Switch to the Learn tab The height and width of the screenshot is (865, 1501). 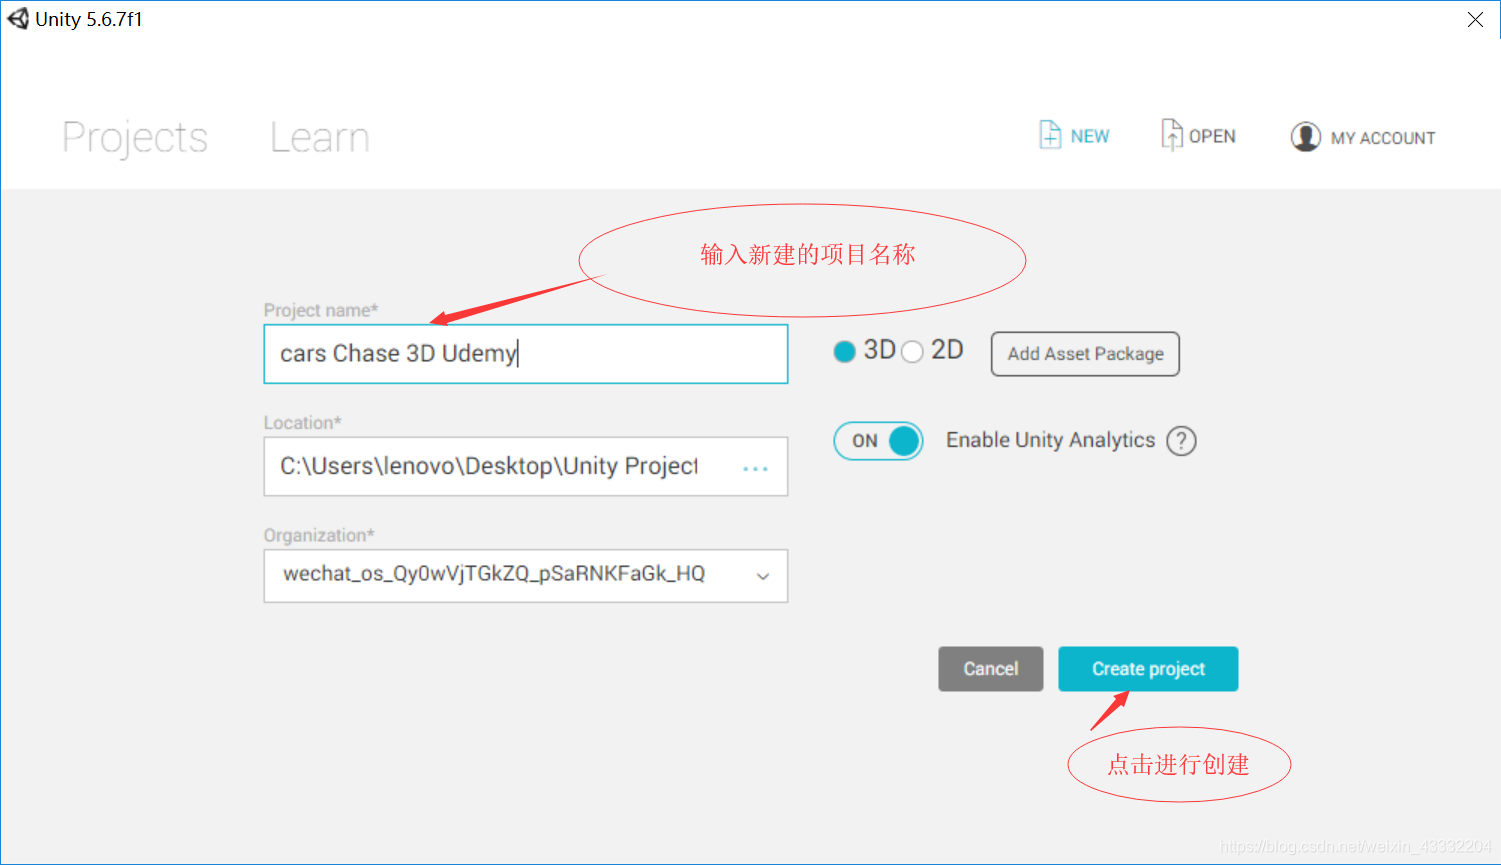(320, 137)
